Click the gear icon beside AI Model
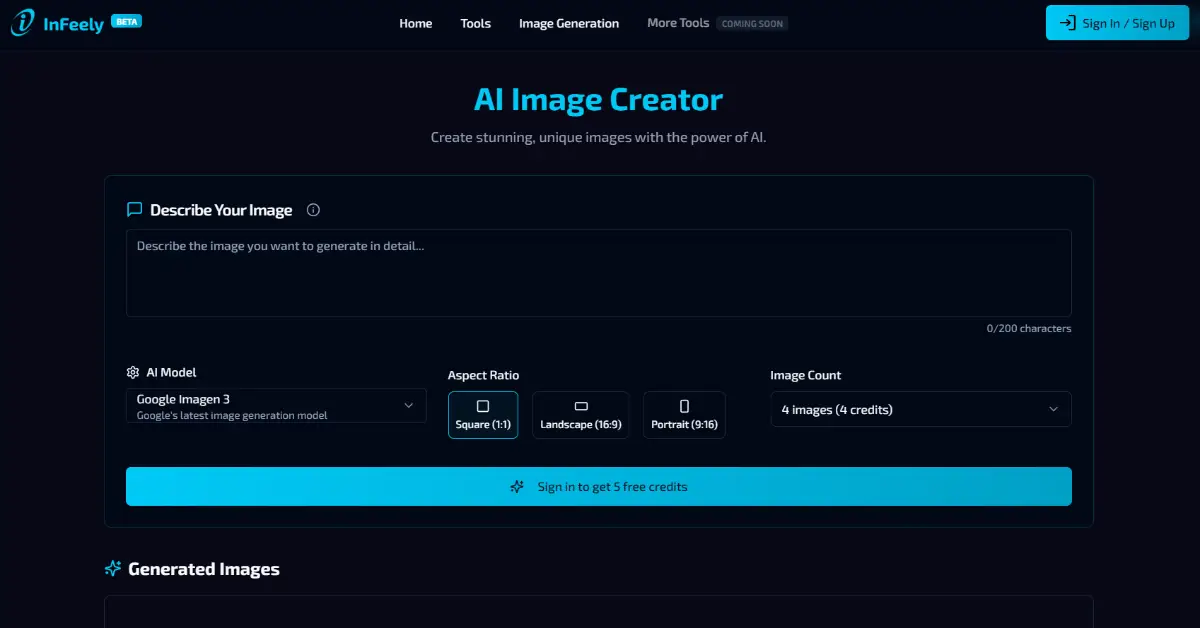1200x628 pixels. (x=133, y=372)
